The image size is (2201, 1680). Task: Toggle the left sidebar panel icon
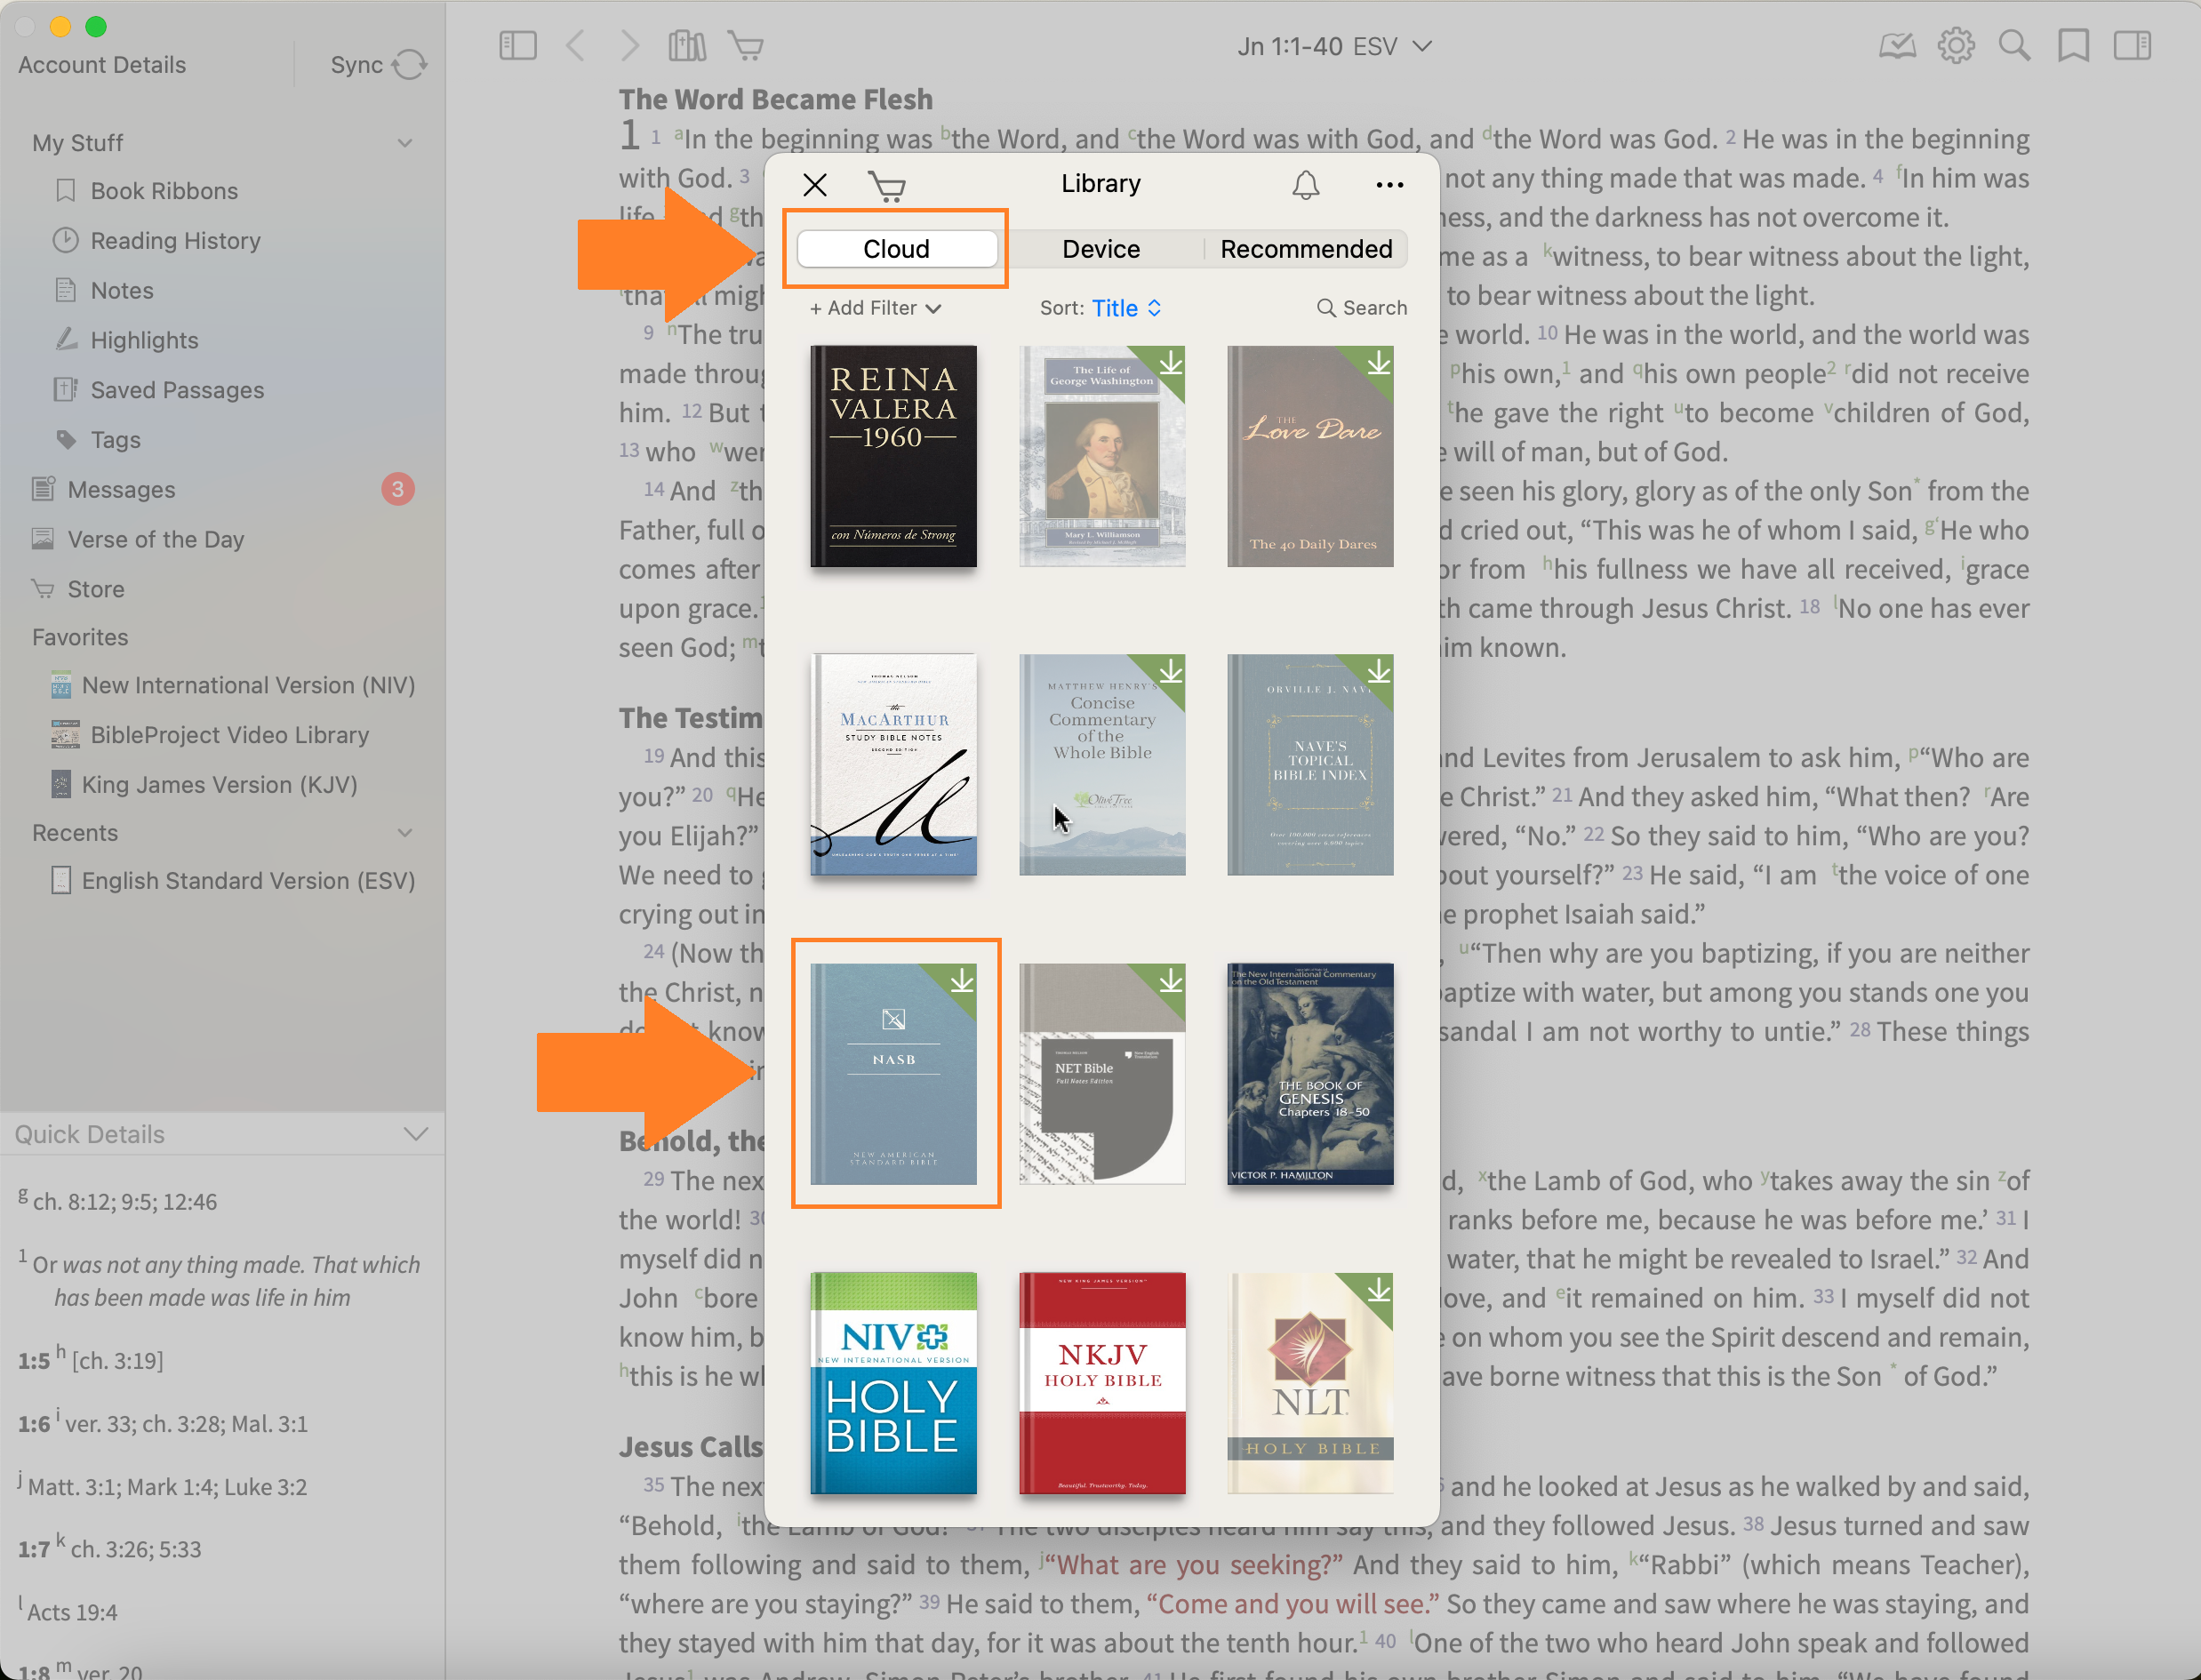click(x=518, y=46)
